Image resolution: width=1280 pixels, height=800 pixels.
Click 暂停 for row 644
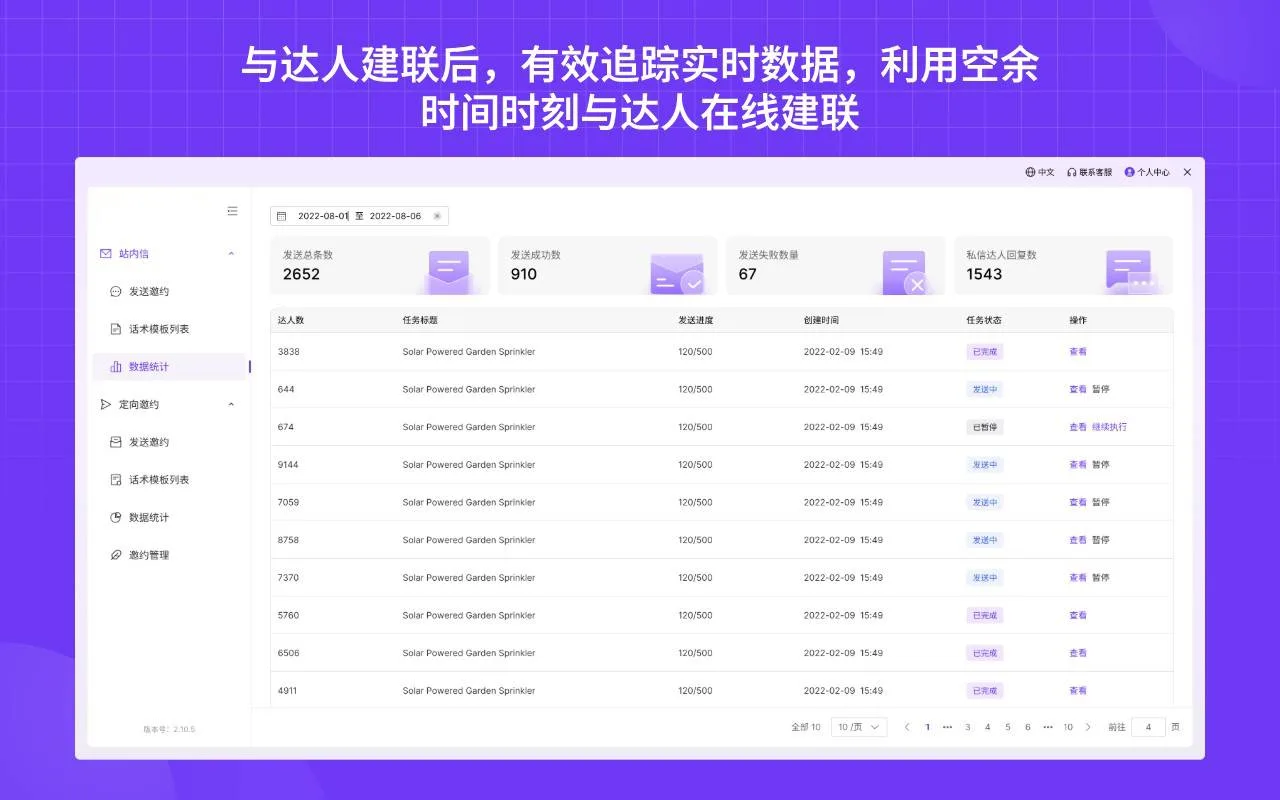pos(1101,390)
